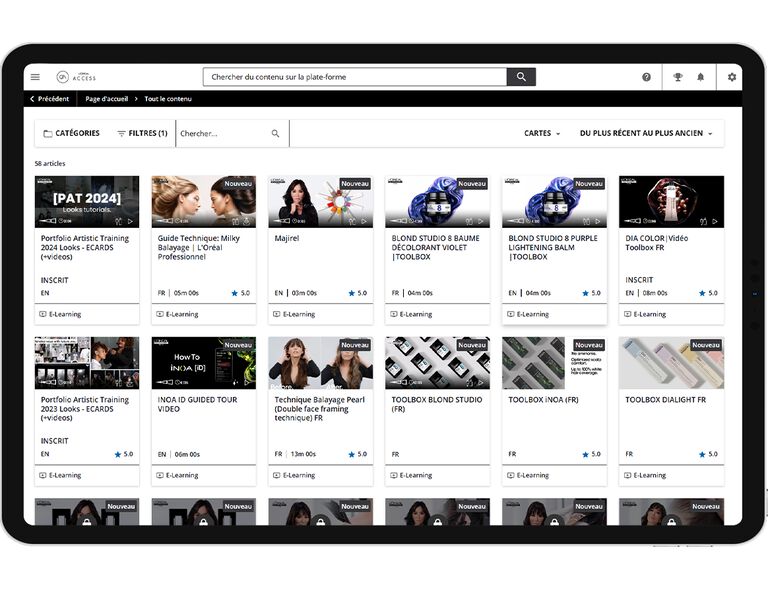
Task: Click the Milky Balayage thumbnail image
Action: pyautogui.click(x=204, y=202)
